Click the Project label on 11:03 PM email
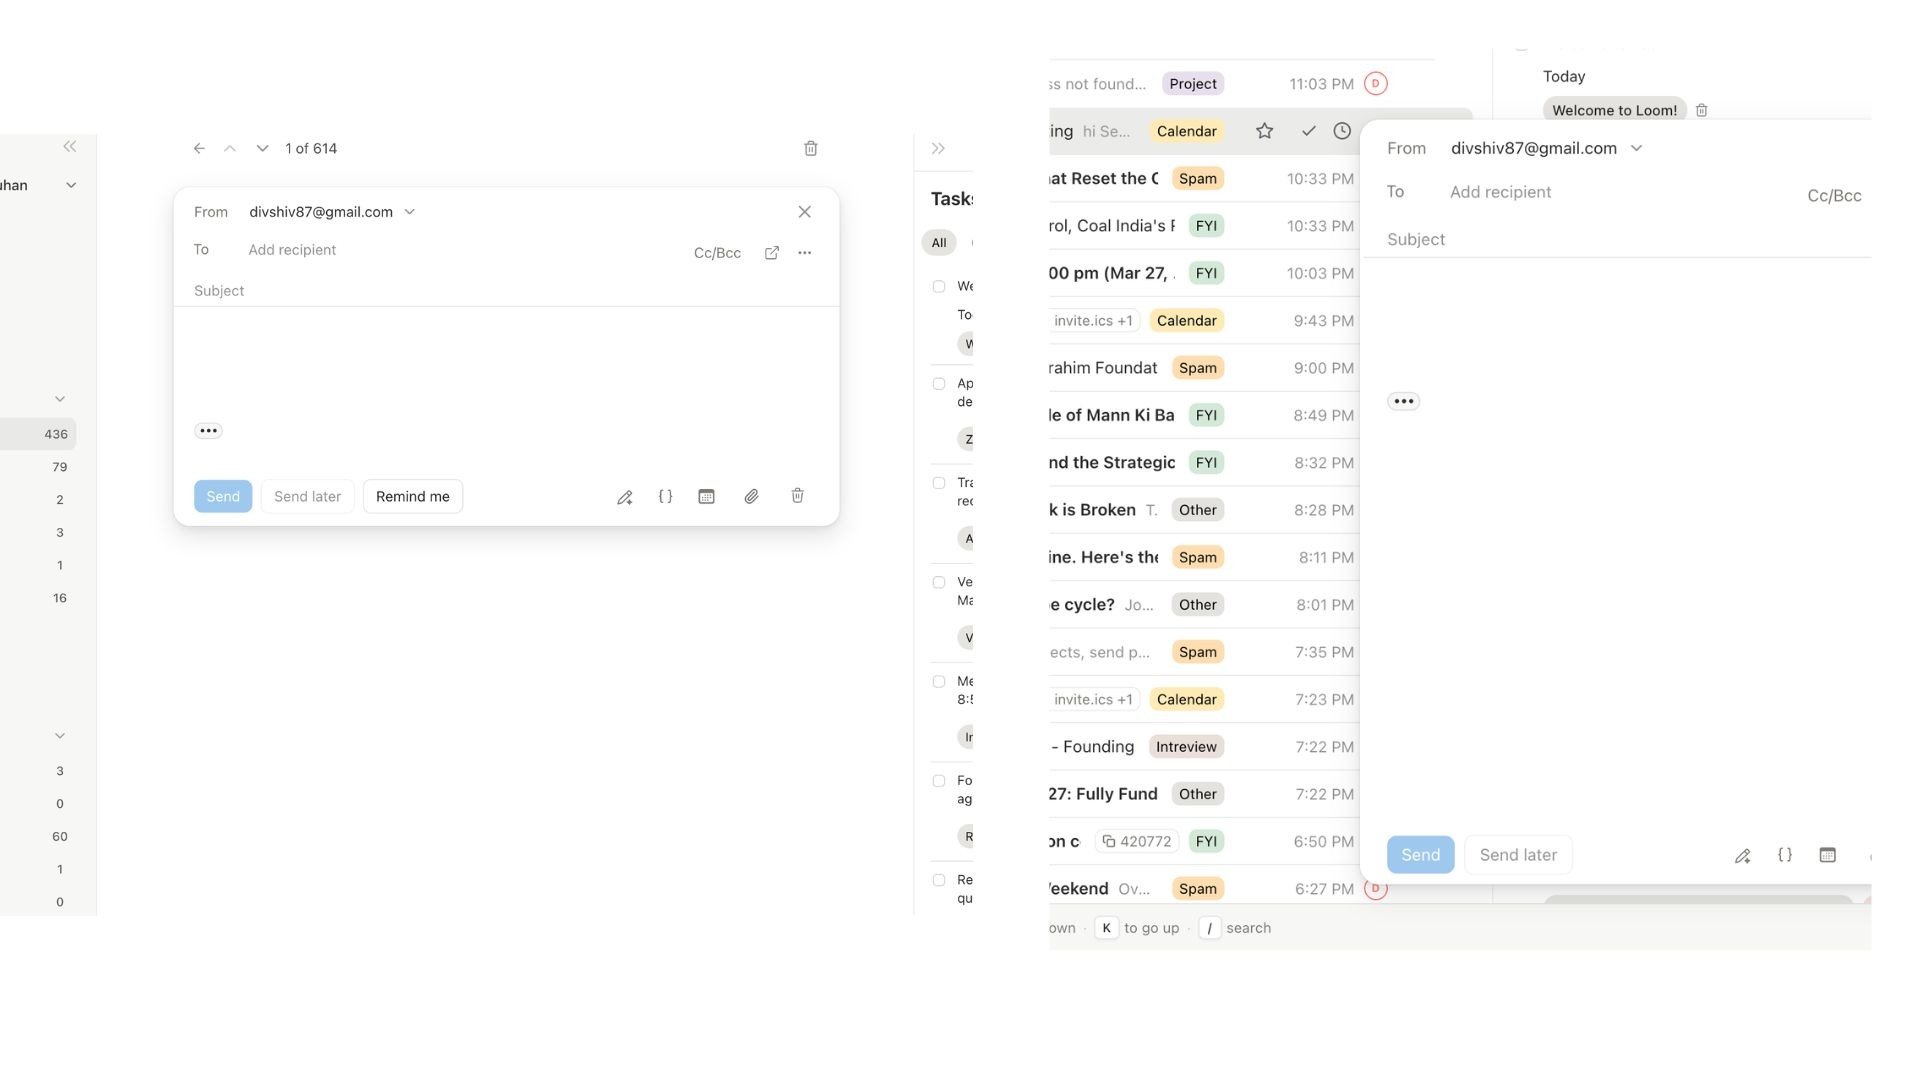This screenshot has width=1920, height=1080. (1193, 84)
